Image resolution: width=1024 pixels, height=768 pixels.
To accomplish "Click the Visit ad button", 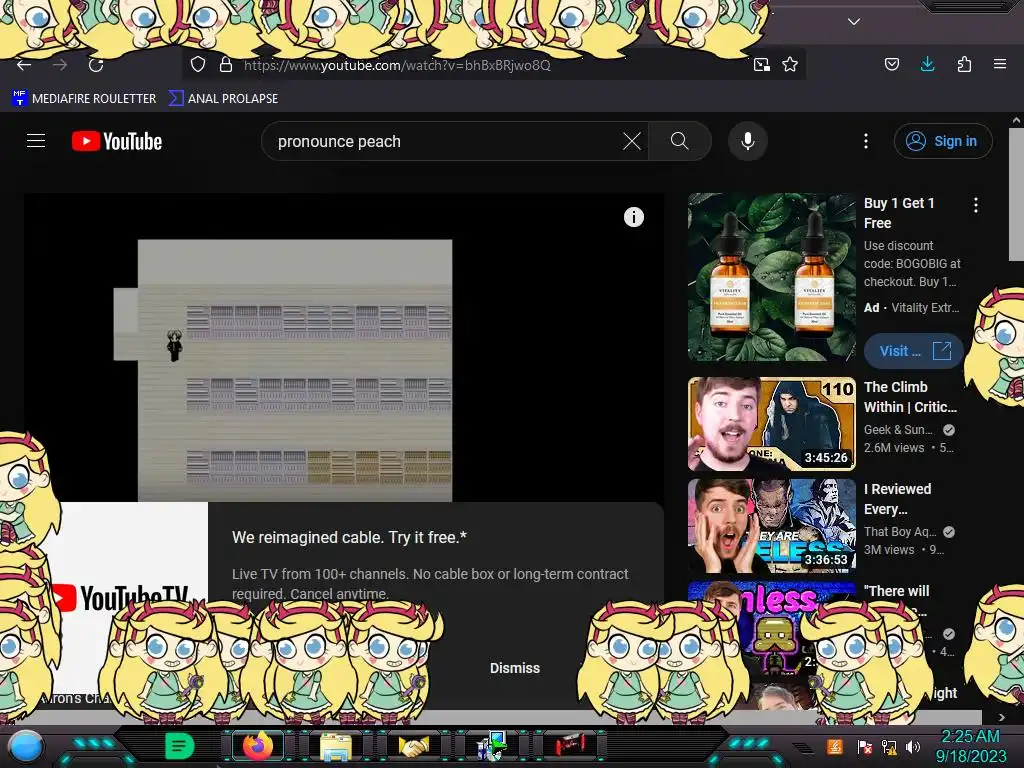I will tap(913, 351).
